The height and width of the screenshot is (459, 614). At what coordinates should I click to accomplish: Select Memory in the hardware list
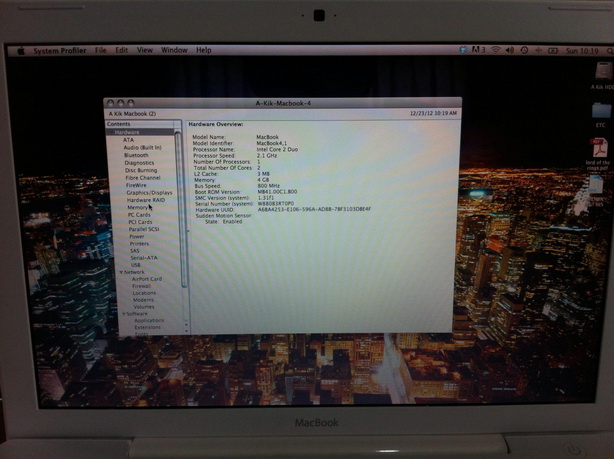point(137,208)
